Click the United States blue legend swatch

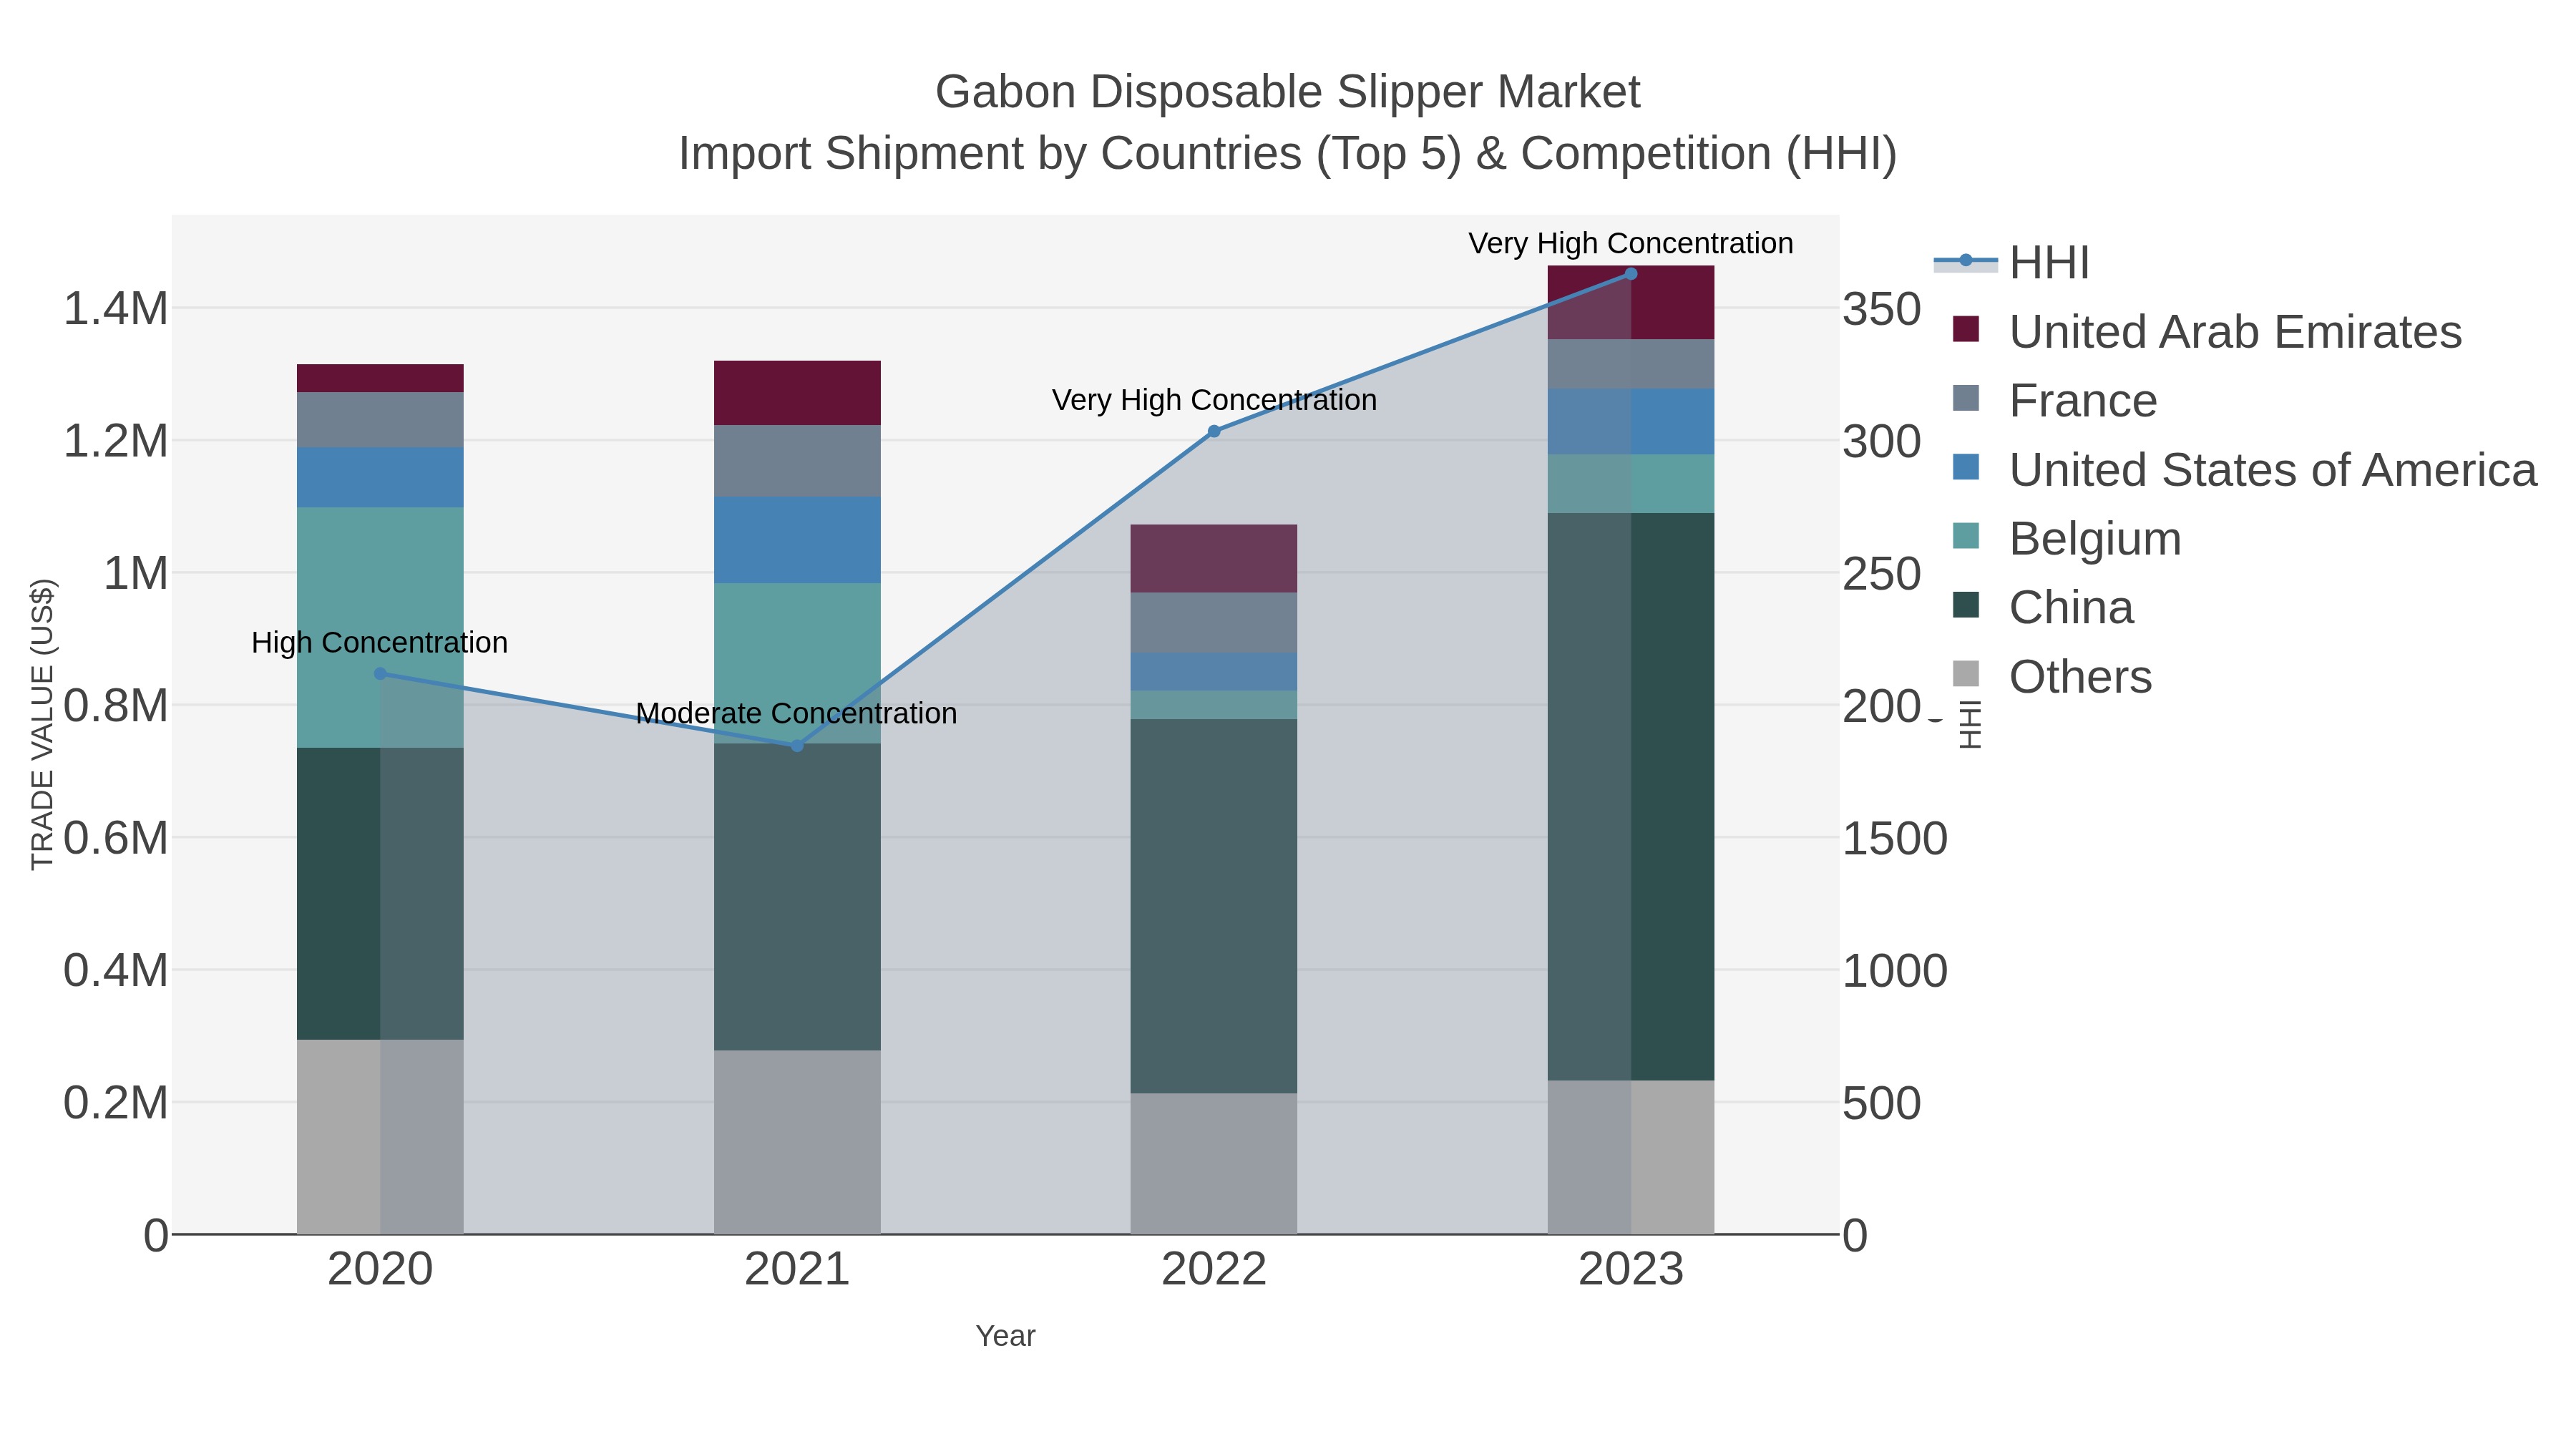point(1966,467)
